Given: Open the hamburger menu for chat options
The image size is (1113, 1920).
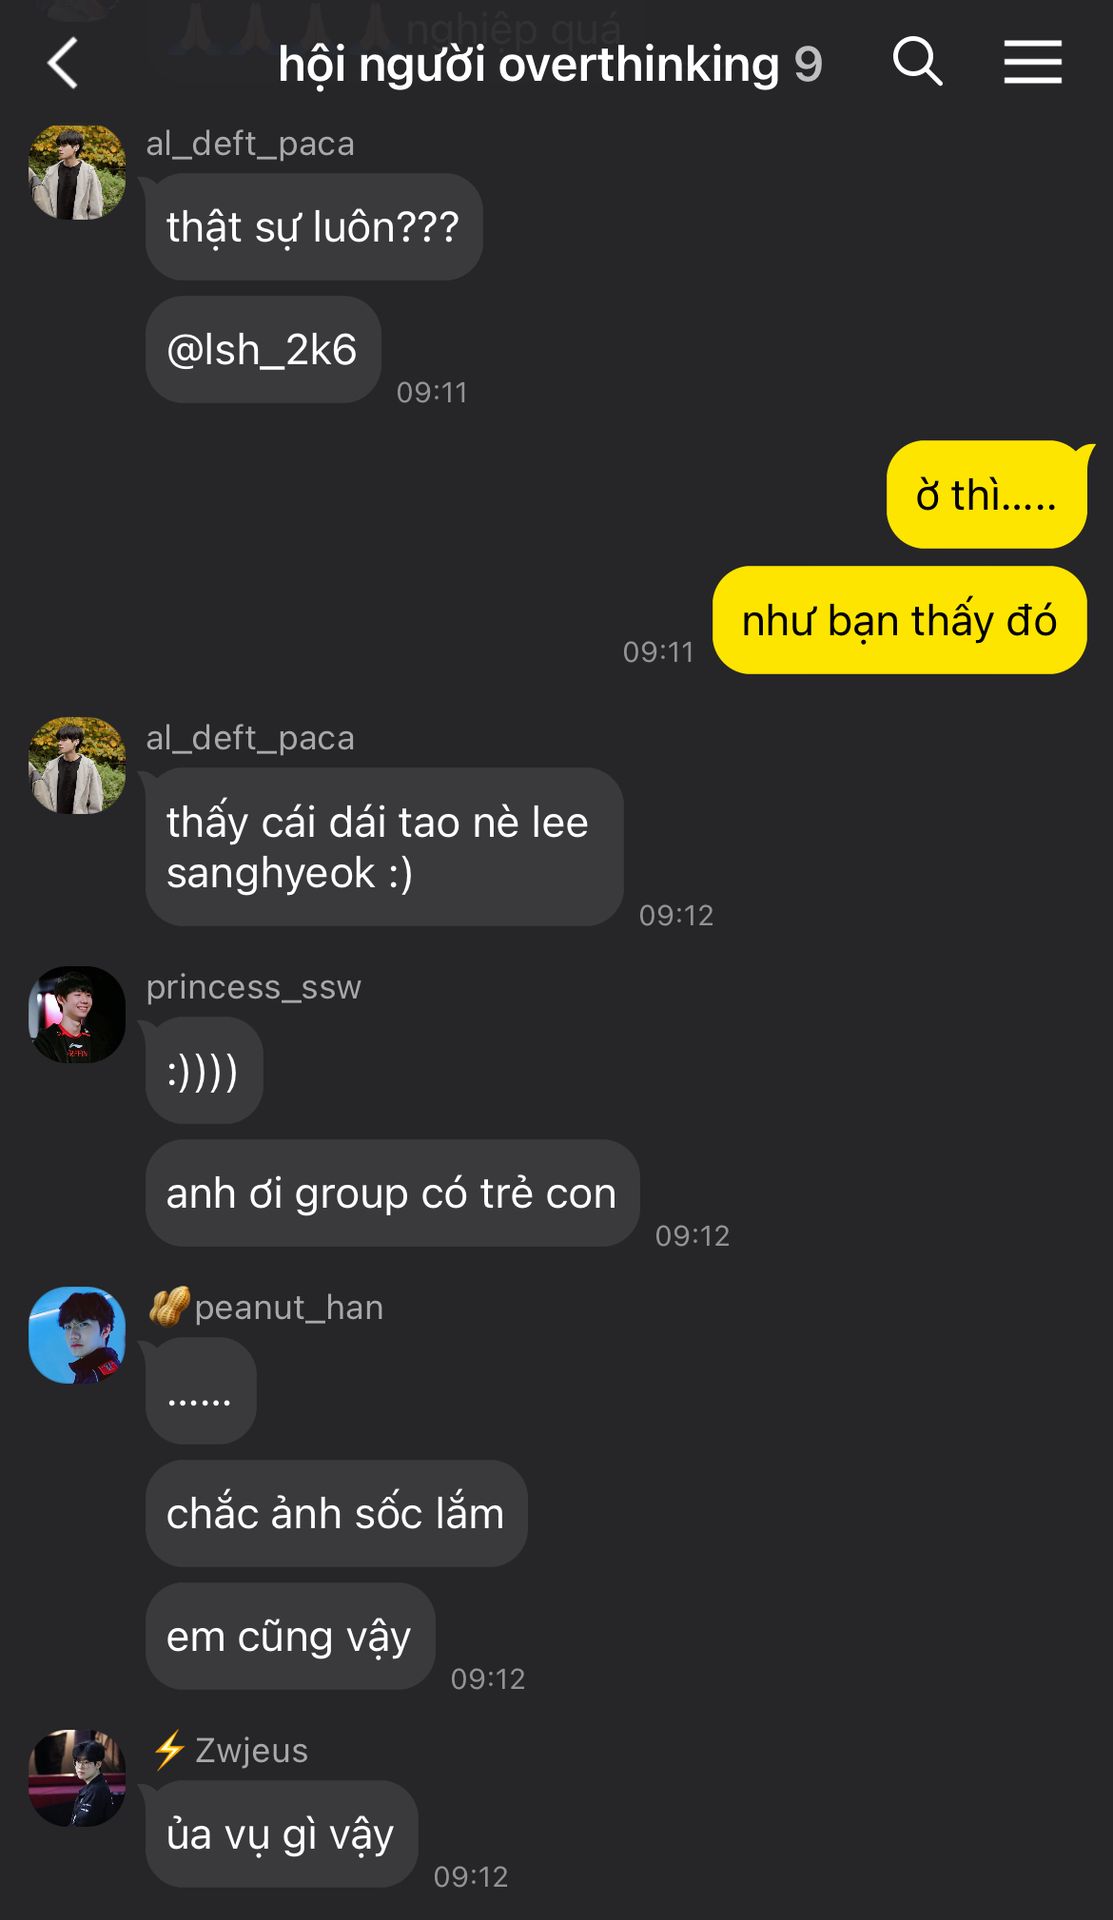Looking at the screenshot, I should click(1033, 62).
